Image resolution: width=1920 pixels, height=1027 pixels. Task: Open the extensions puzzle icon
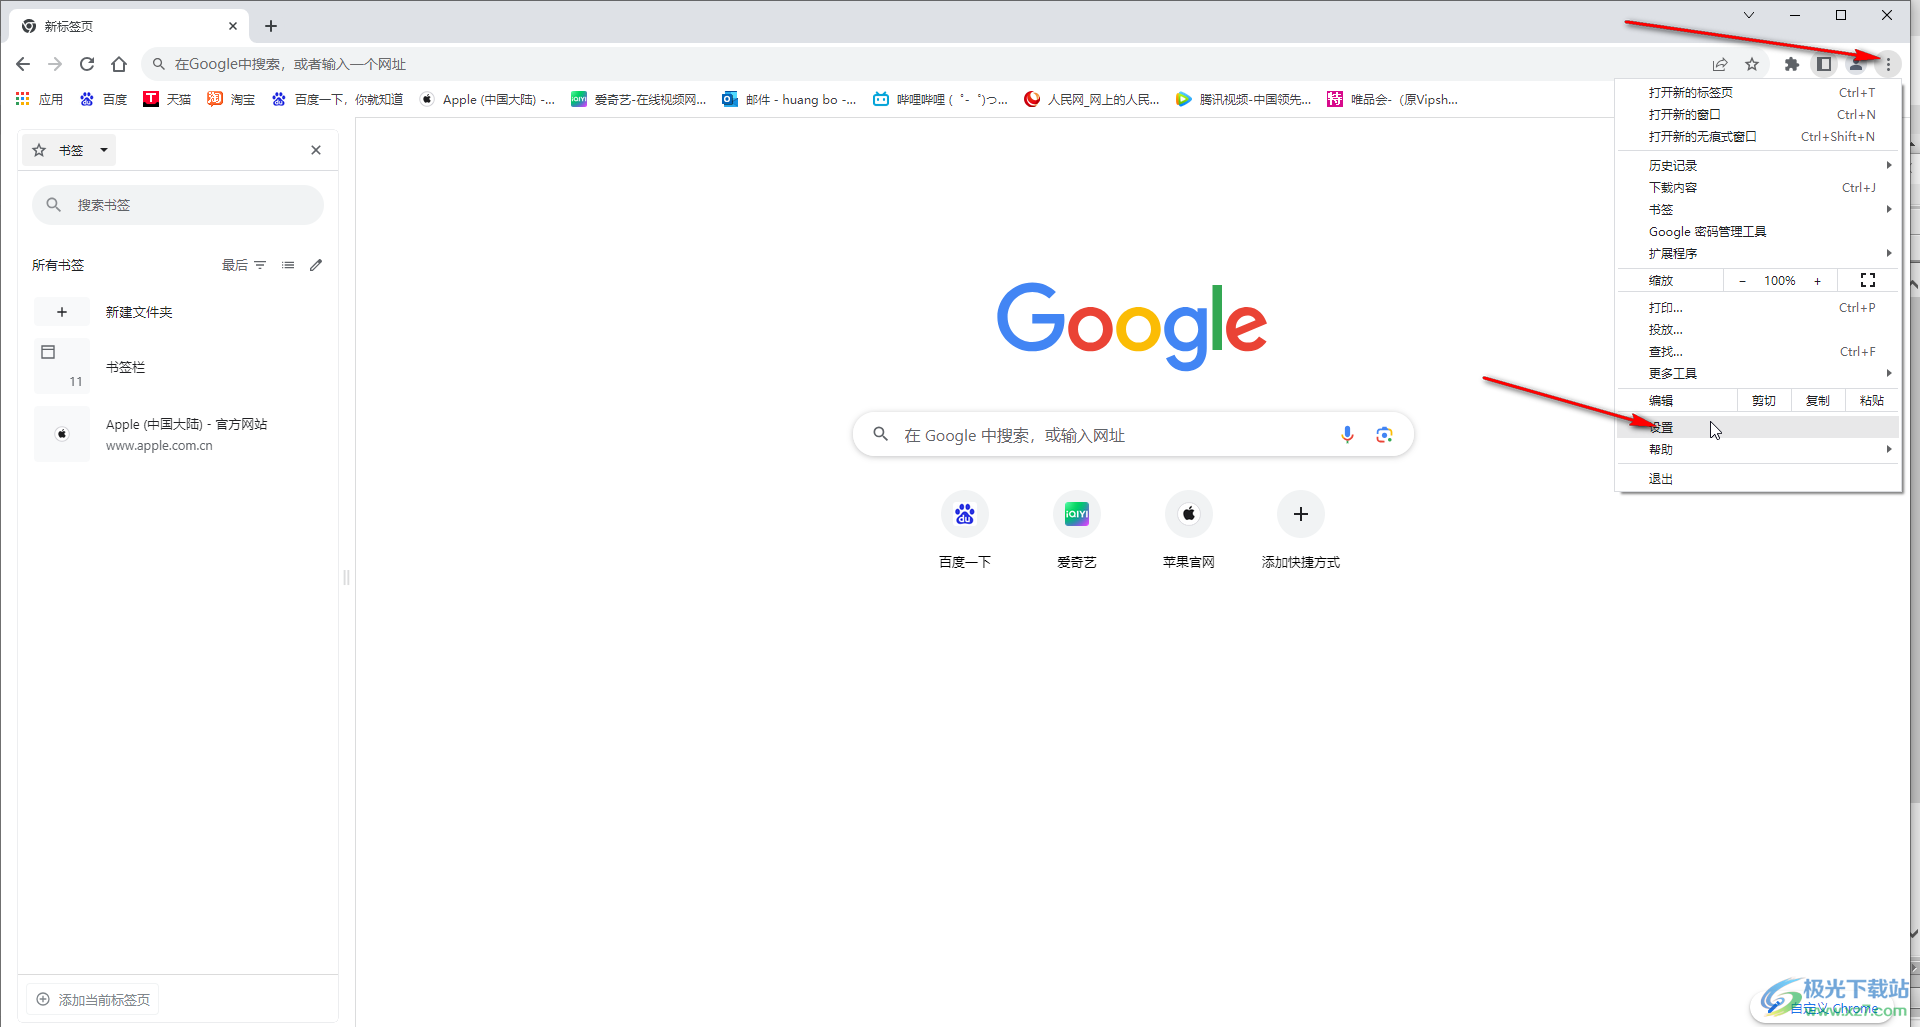(1792, 64)
